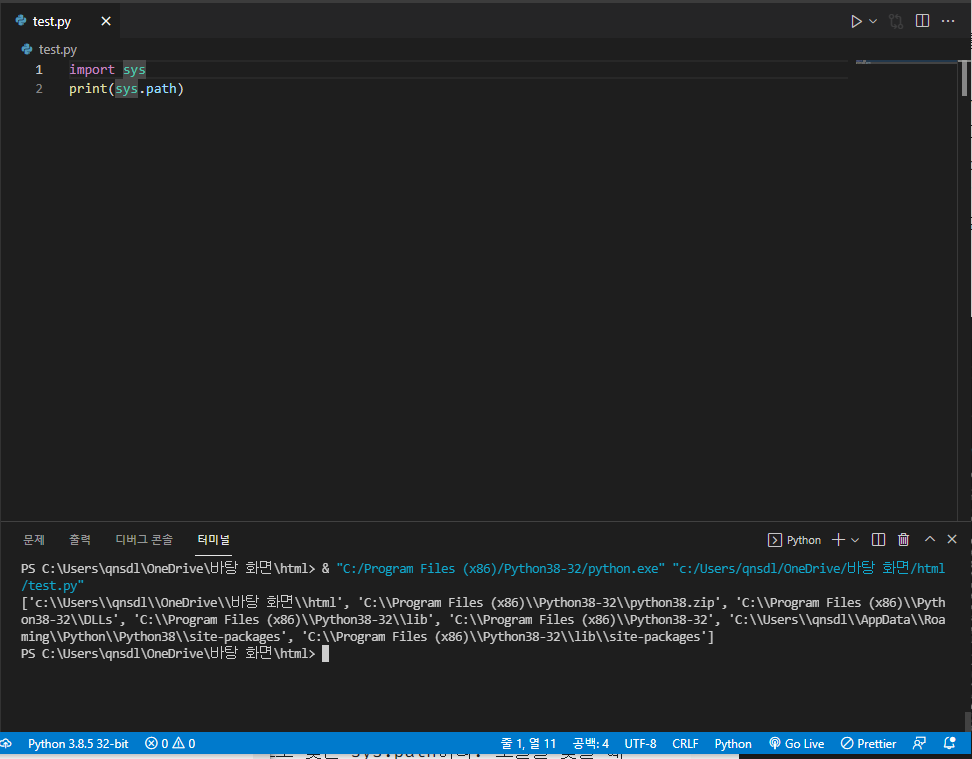Viewport: 972px width, 759px height.
Task: Open the terminal profile dropdown chevron
Action: tap(857, 539)
